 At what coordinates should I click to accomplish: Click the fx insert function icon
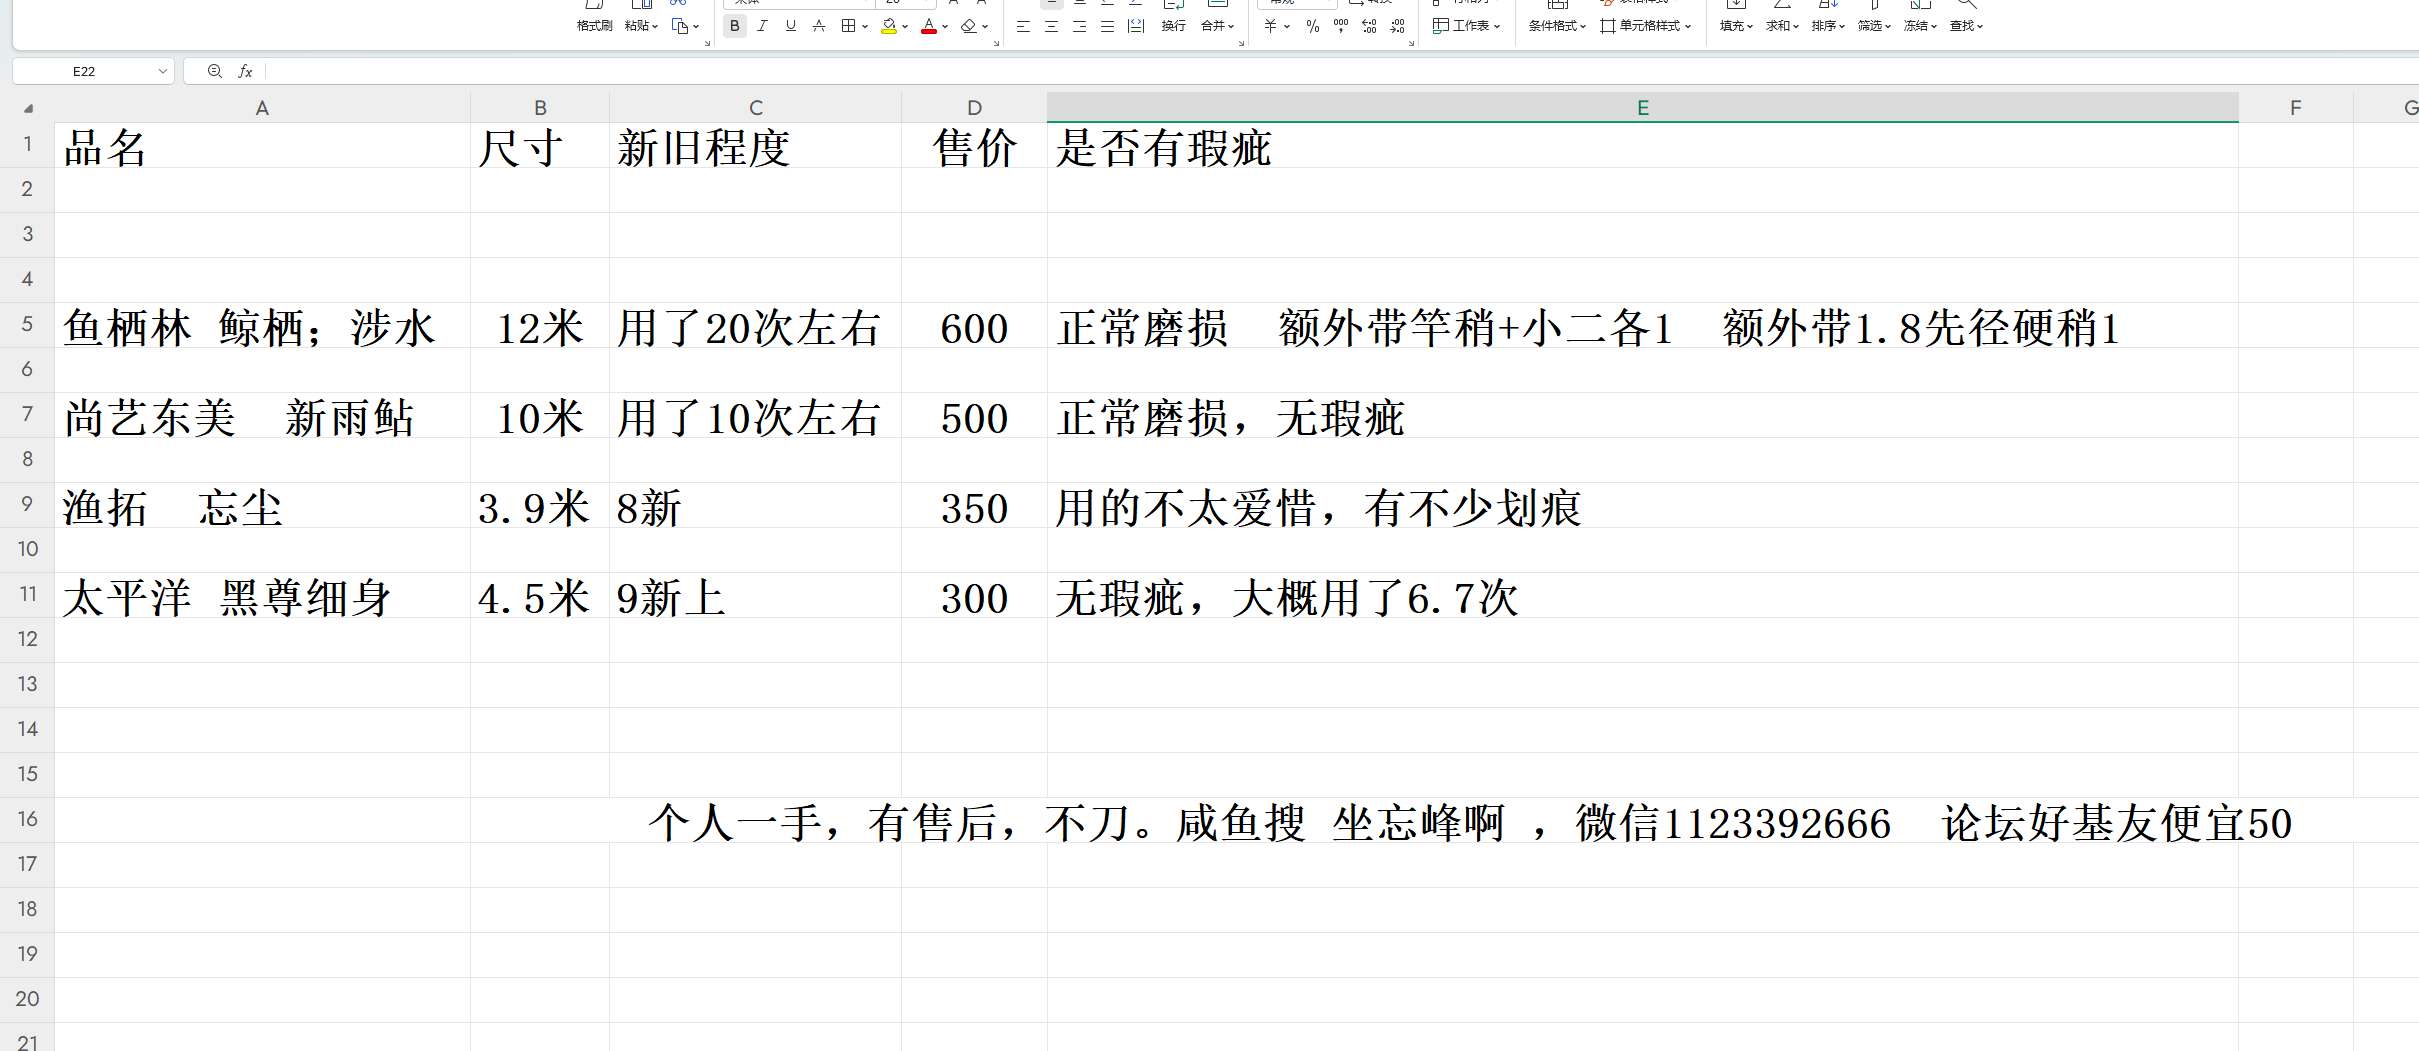coord(245,71)
